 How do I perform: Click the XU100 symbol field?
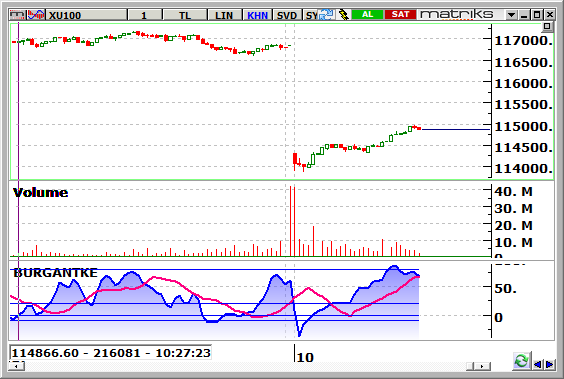point(86,15)
